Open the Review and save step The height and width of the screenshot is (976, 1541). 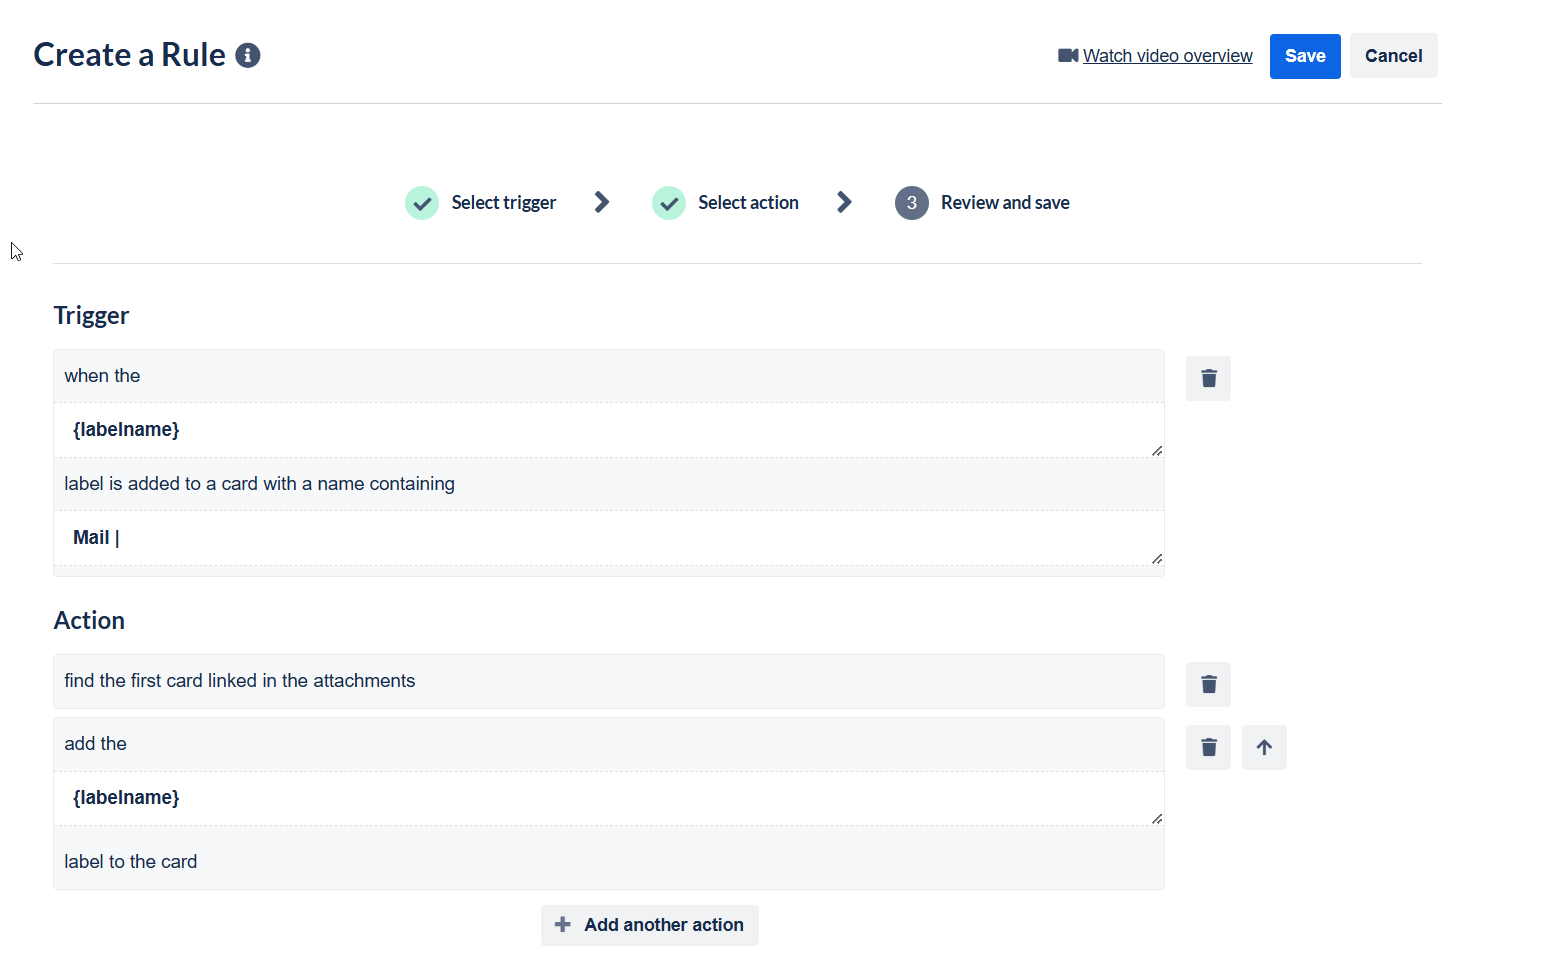point(1005,203)
